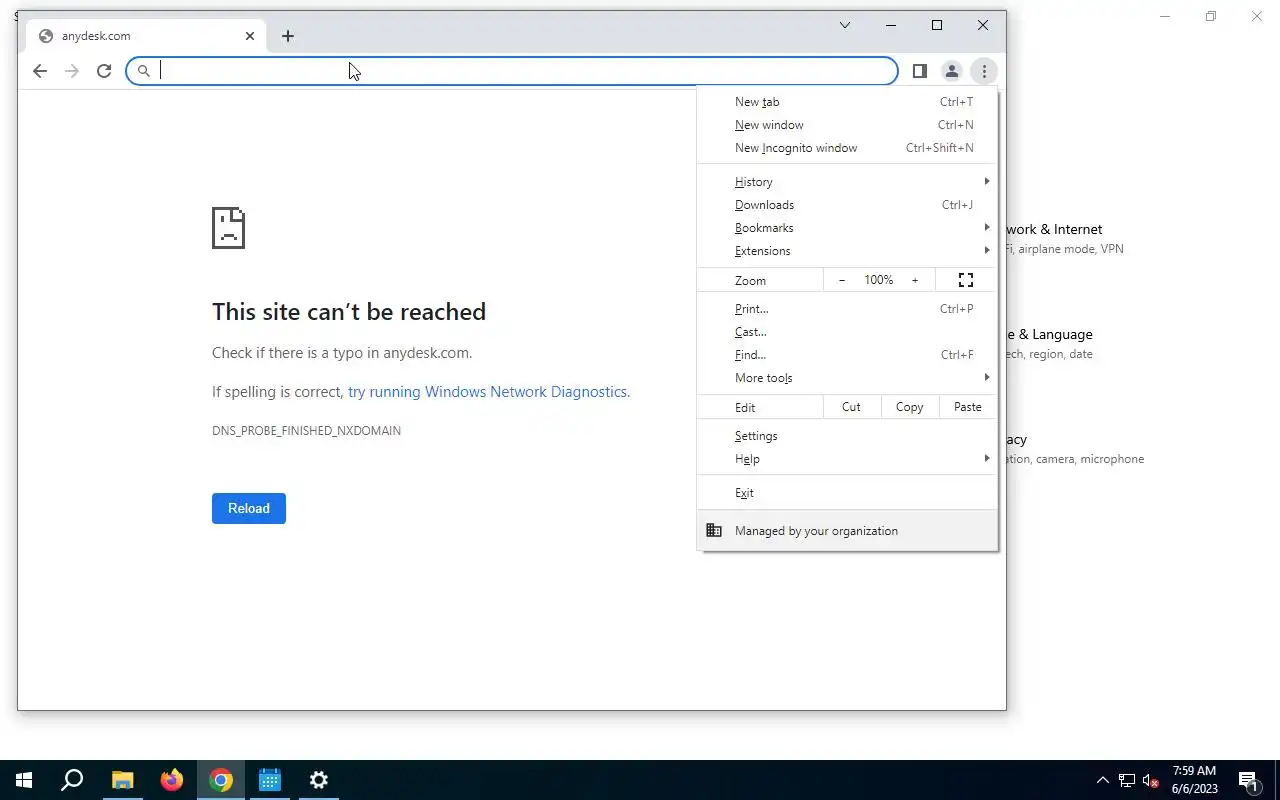Expand the Extensions submenu
This screenshot has height=800, width=1280.
(847, 251)
